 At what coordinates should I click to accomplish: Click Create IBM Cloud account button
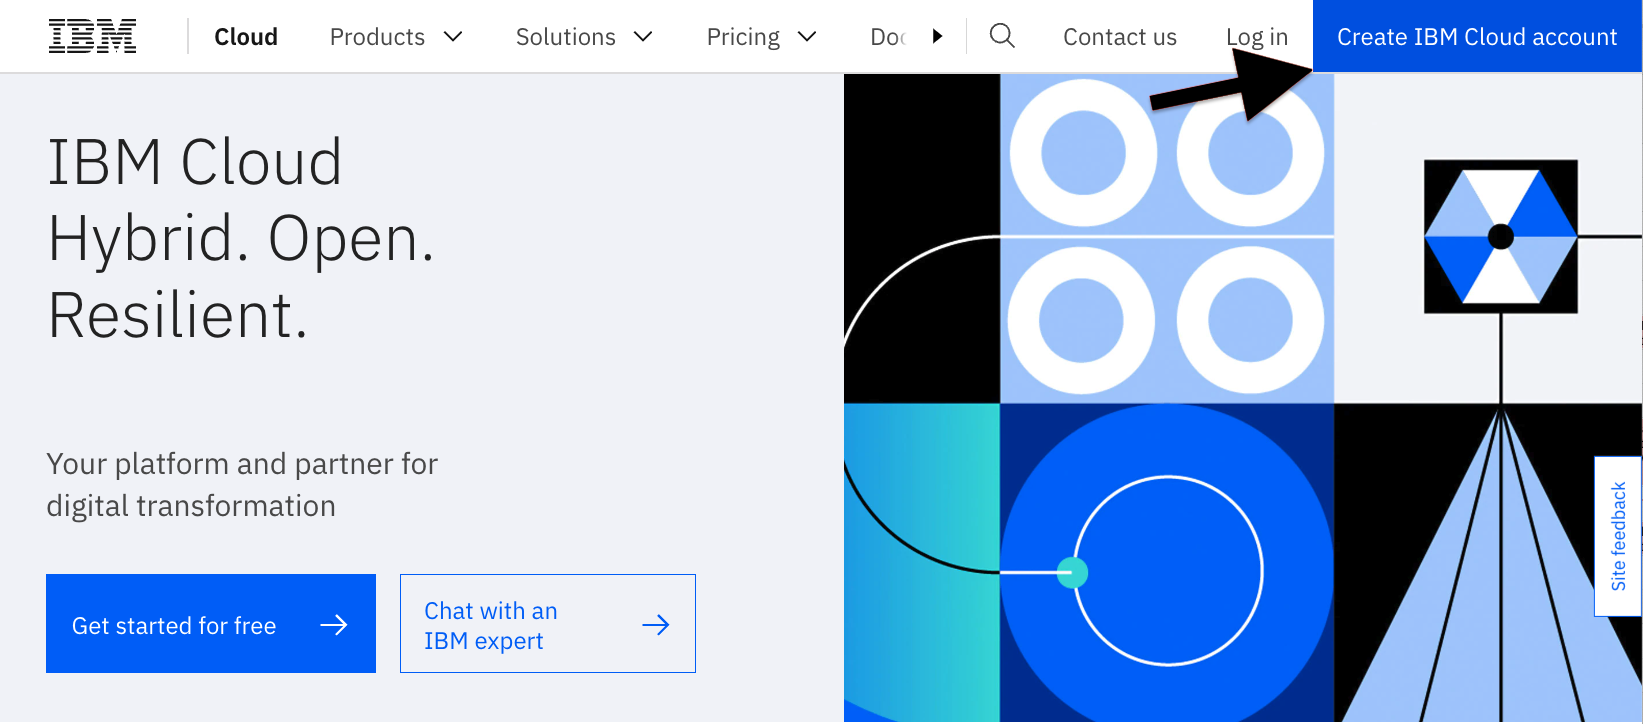click(1477, 36)
